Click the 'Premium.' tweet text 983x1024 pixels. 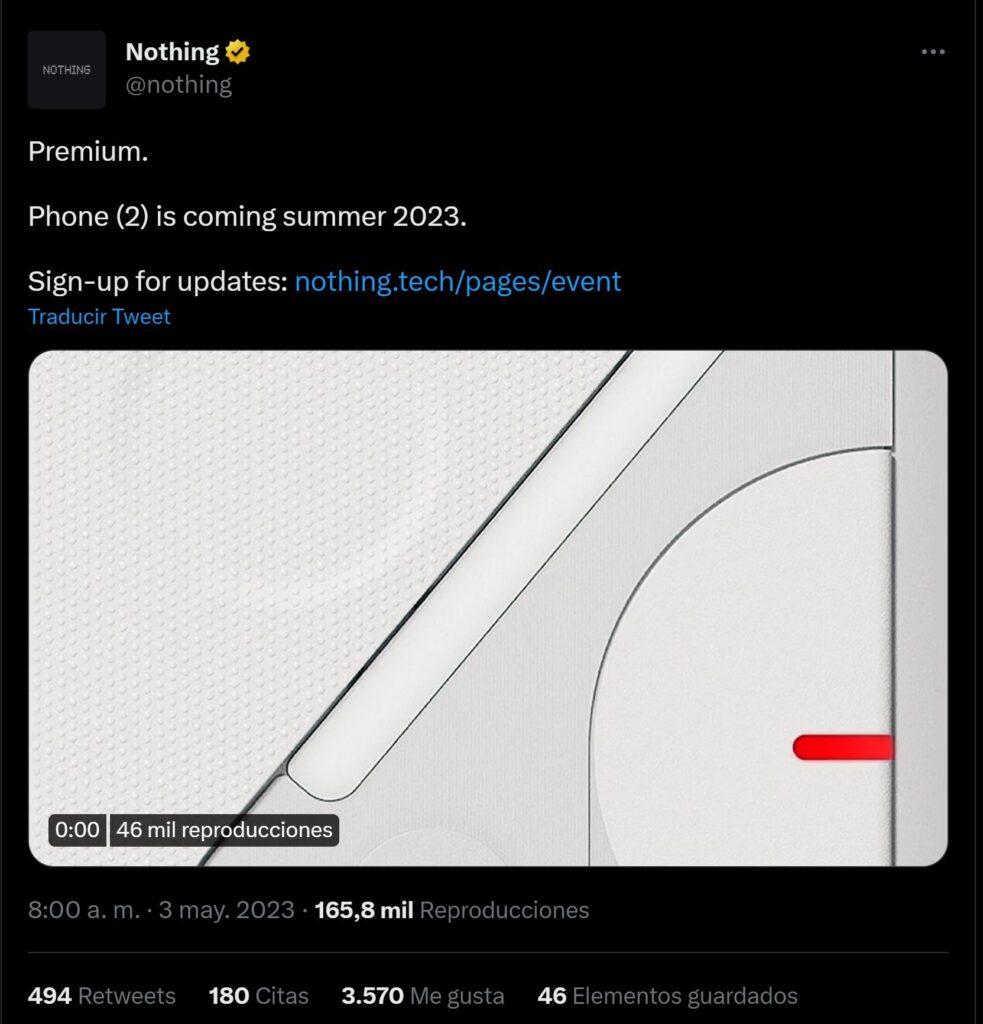88,152
